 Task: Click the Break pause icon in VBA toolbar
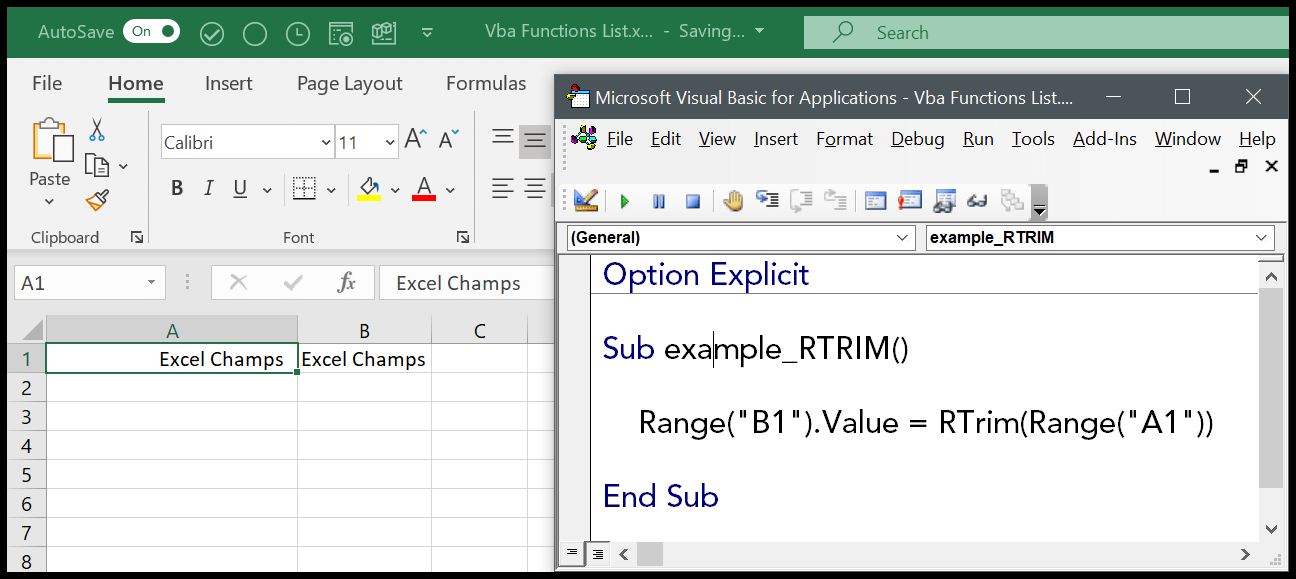[659, 202]
